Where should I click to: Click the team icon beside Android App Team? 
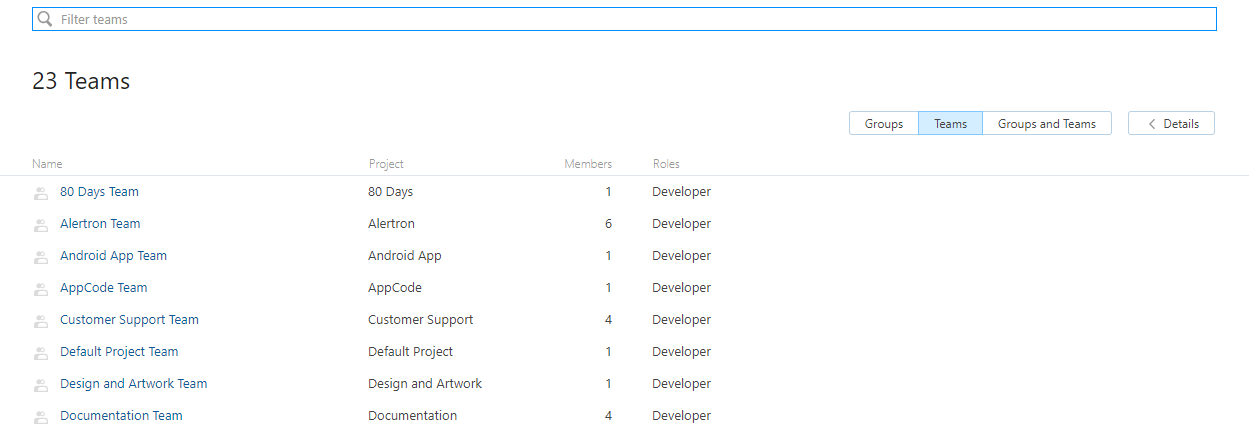[41, 257]
